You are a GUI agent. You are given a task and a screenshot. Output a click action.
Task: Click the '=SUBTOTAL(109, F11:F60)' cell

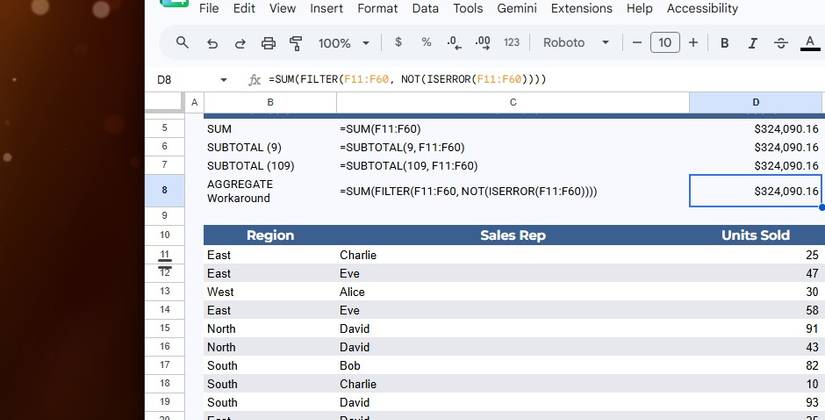[512, 166]
